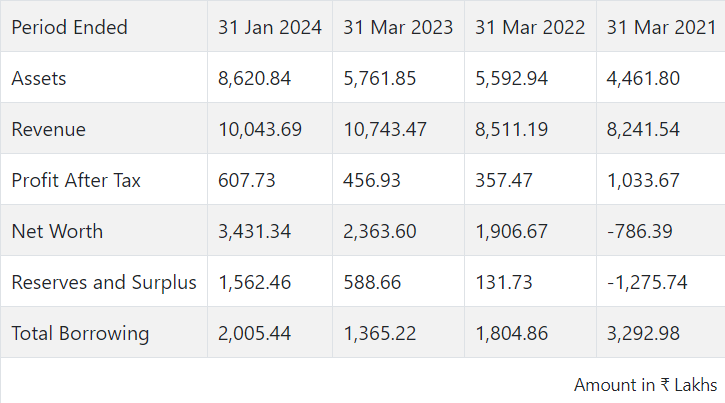Select the Profit After Tax row label
The height and width of the screenshot is (403, 725).
point(76,180)
